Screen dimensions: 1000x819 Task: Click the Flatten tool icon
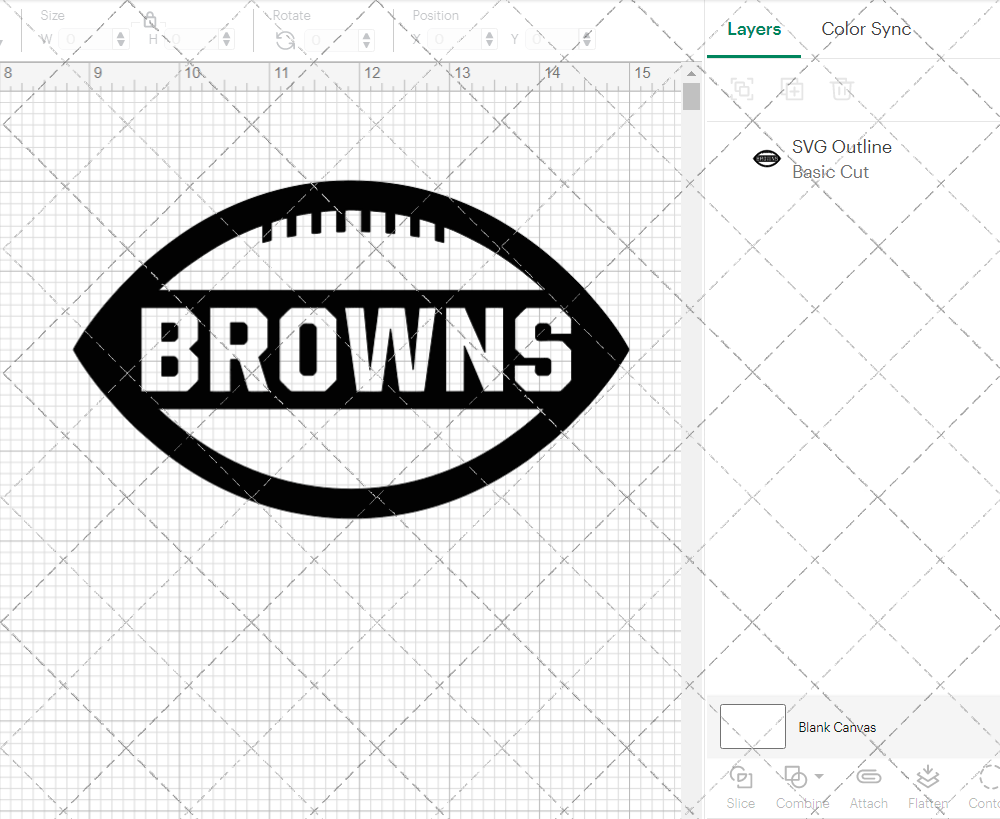[927, 778]
